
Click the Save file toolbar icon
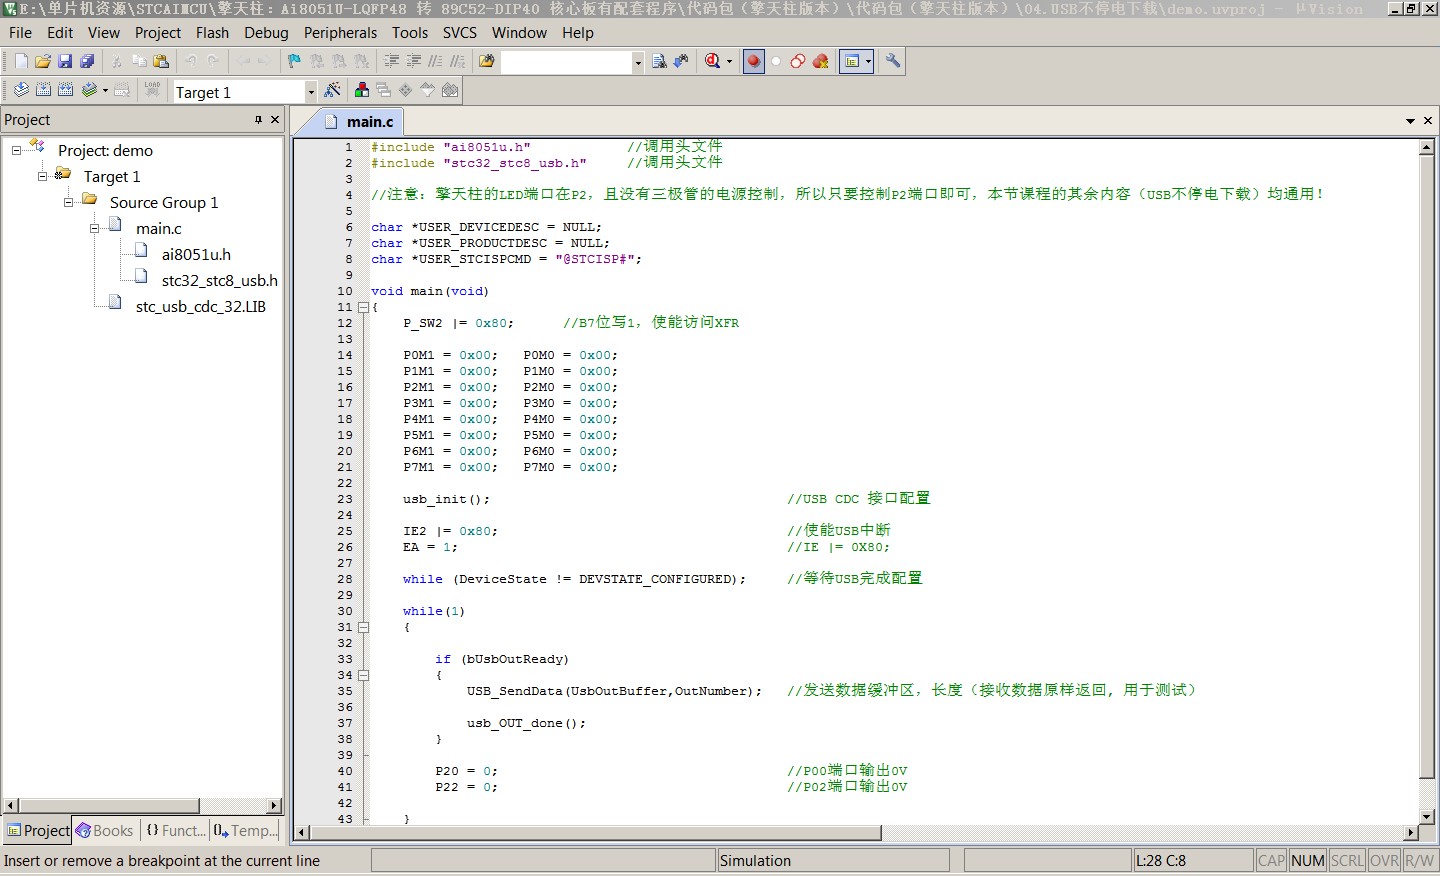[65, 61]
